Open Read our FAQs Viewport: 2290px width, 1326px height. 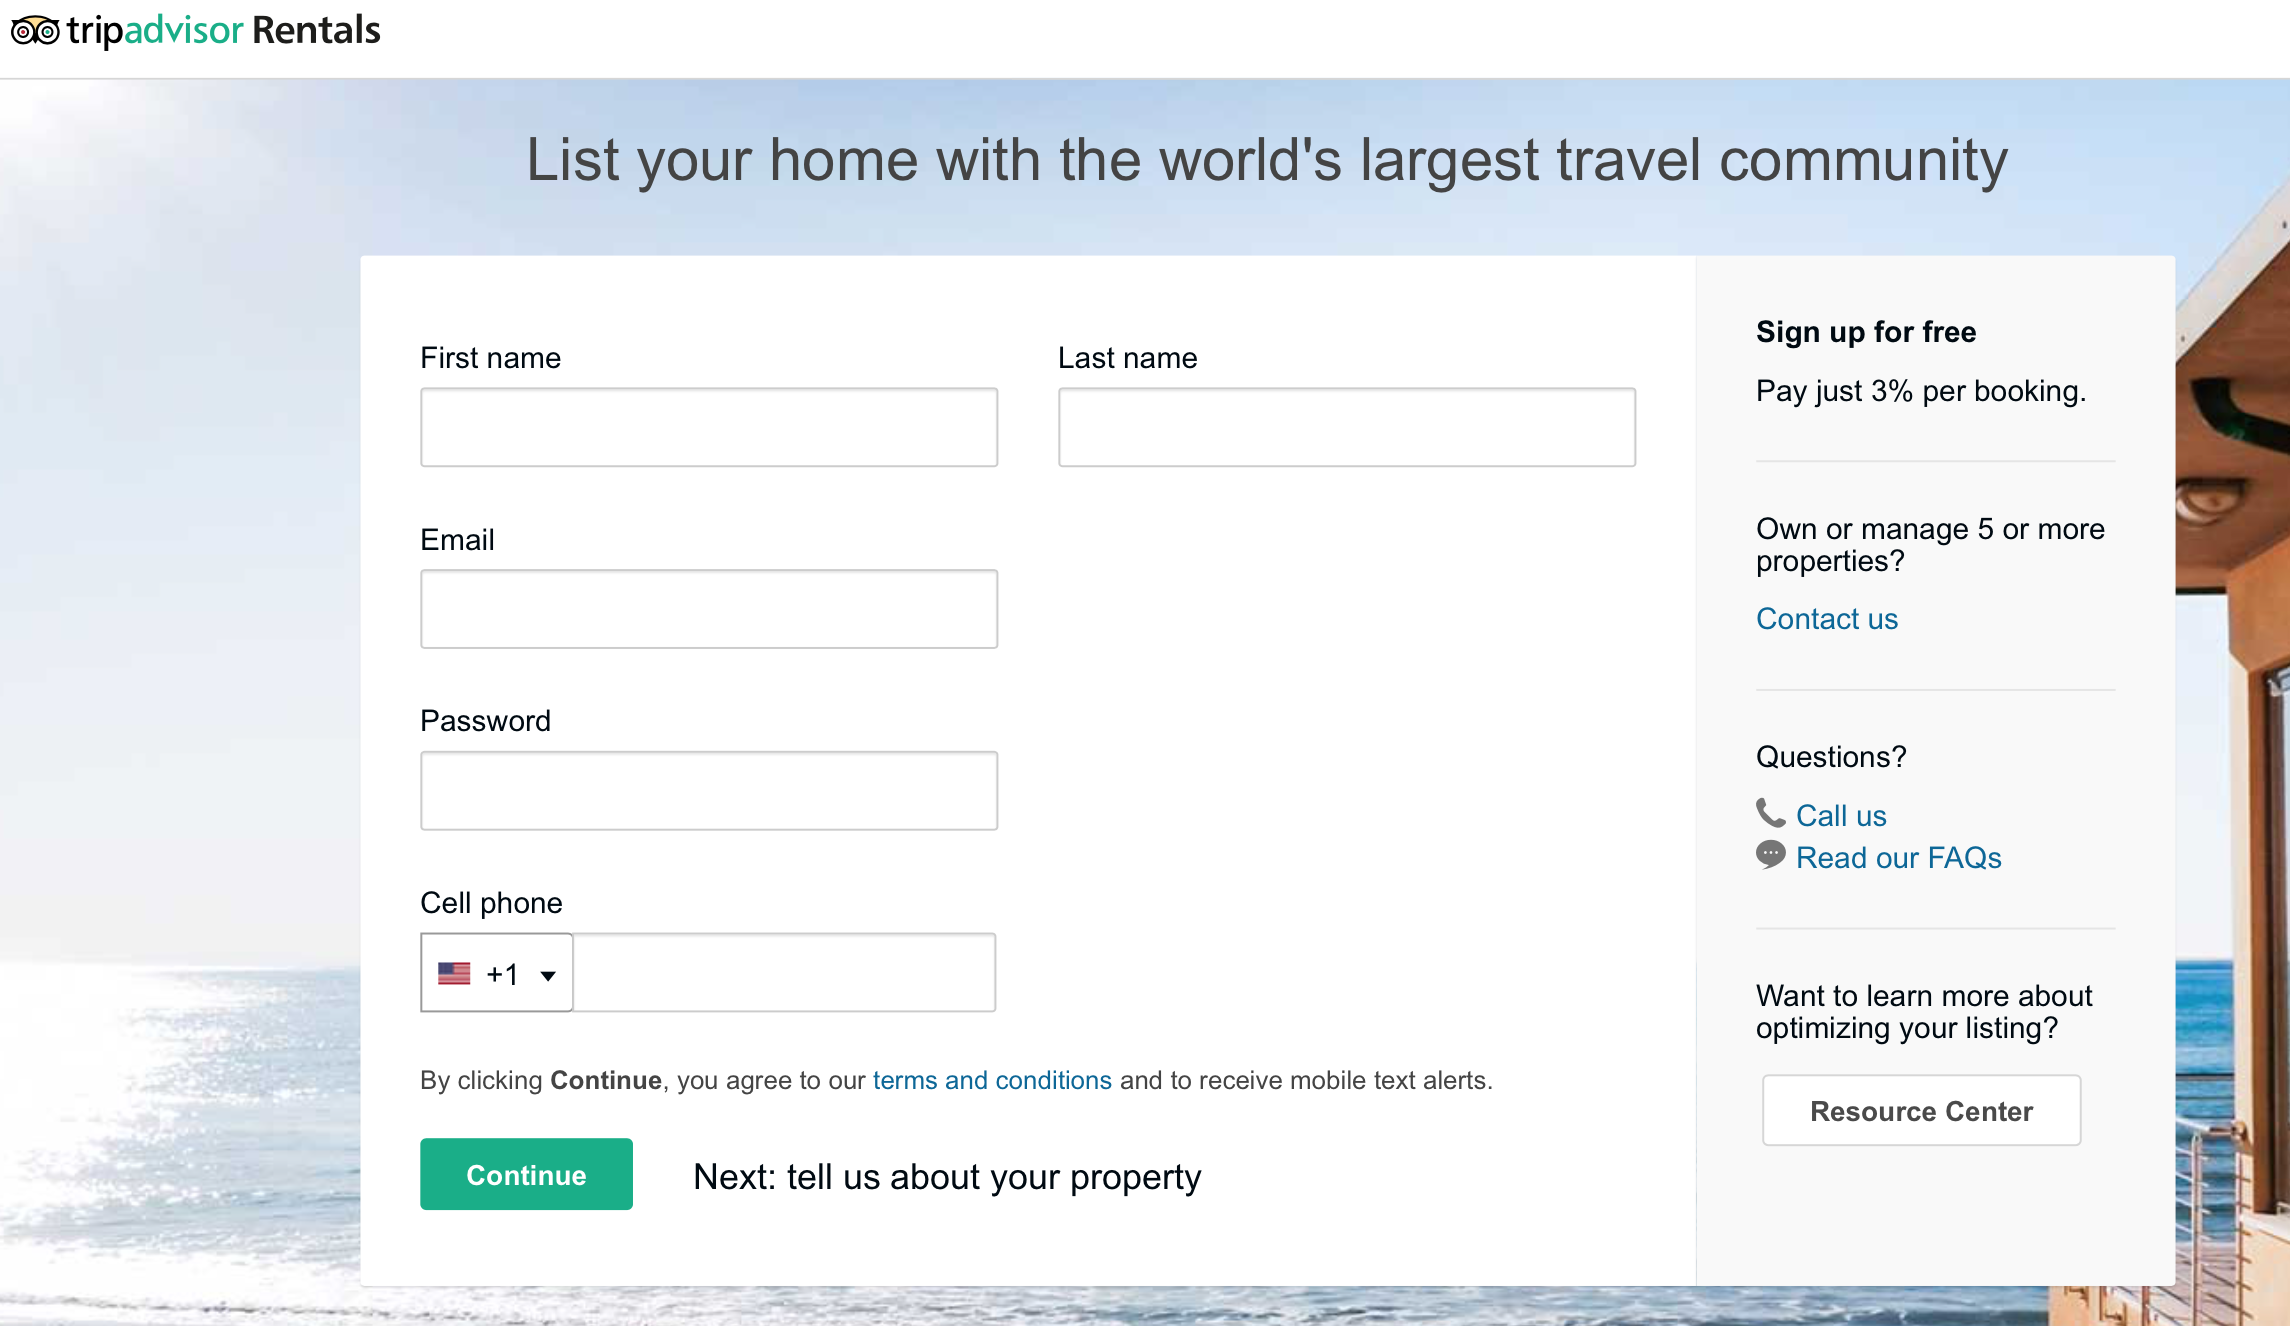point(1898,857)
